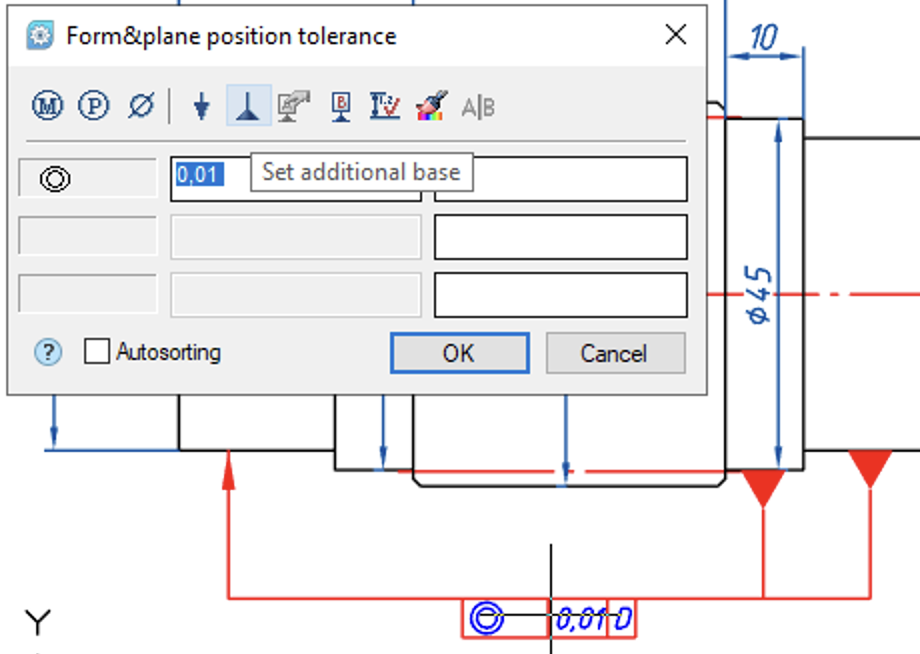Click the monitor with B icon

point(340,106)
